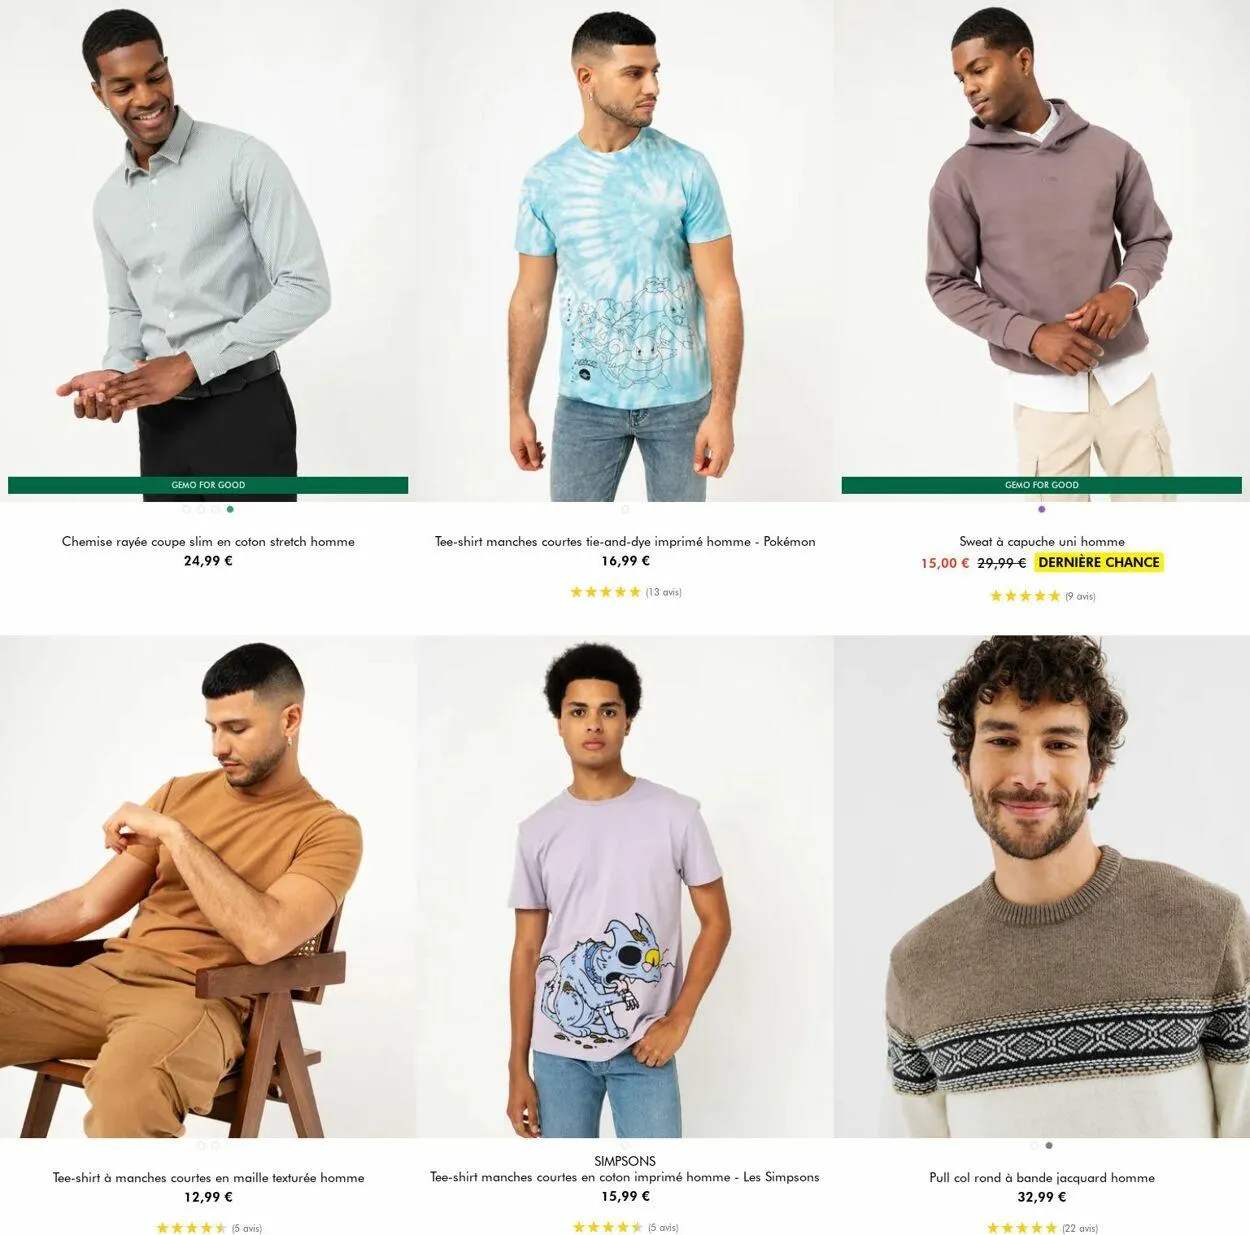1250x1235 pixels.
Task: Open the 9 avis star rating of hoodie
Action: pos(1042,596)
